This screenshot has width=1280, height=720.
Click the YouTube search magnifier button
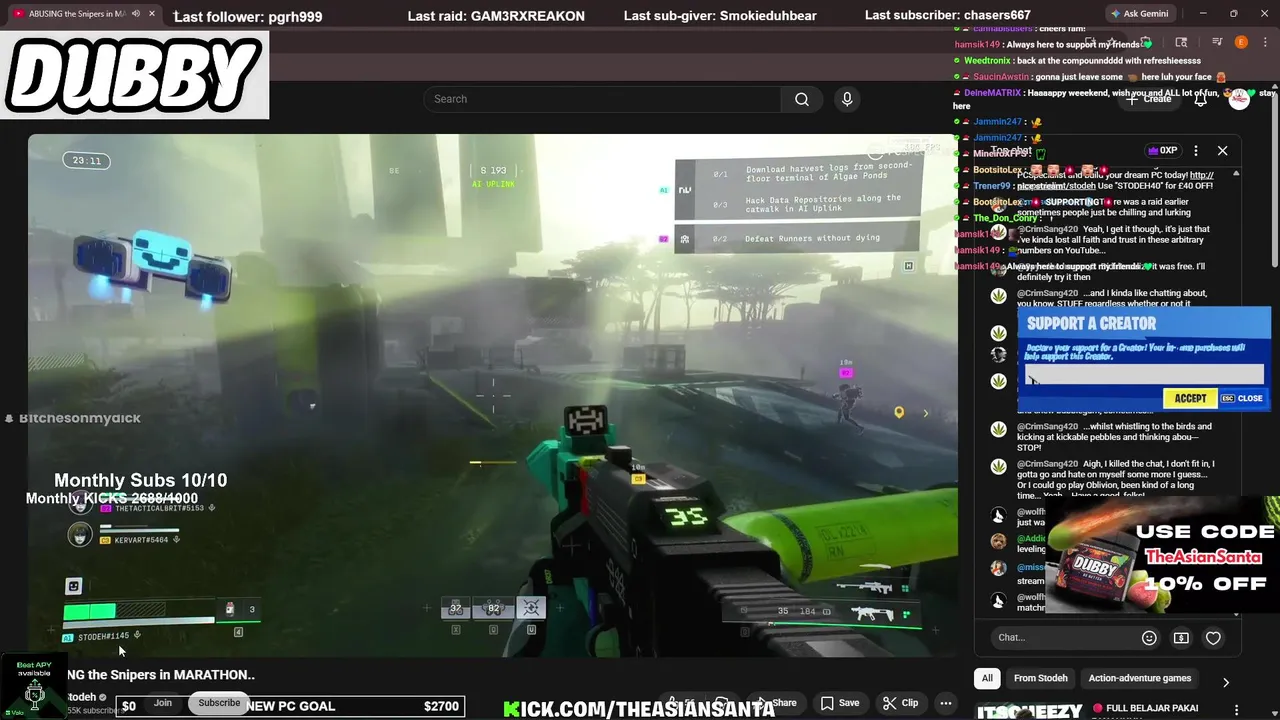[801, 99]
